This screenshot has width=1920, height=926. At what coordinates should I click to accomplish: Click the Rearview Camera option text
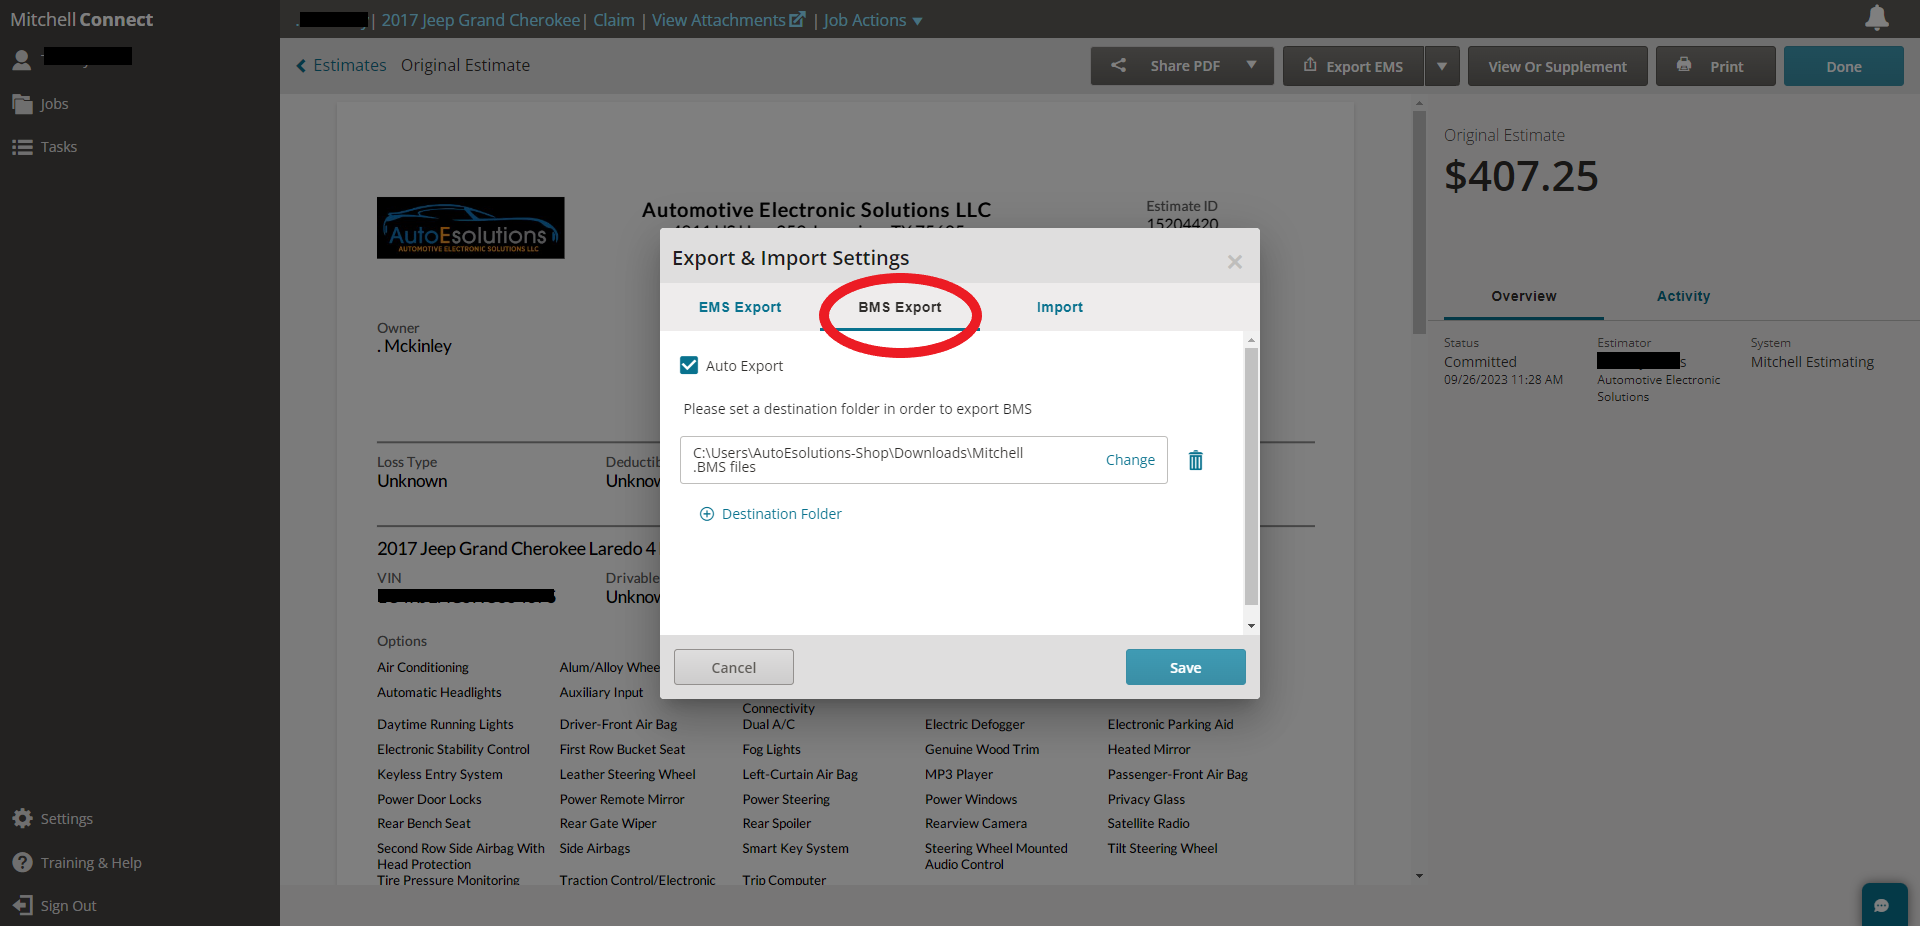tap(976, 824)
